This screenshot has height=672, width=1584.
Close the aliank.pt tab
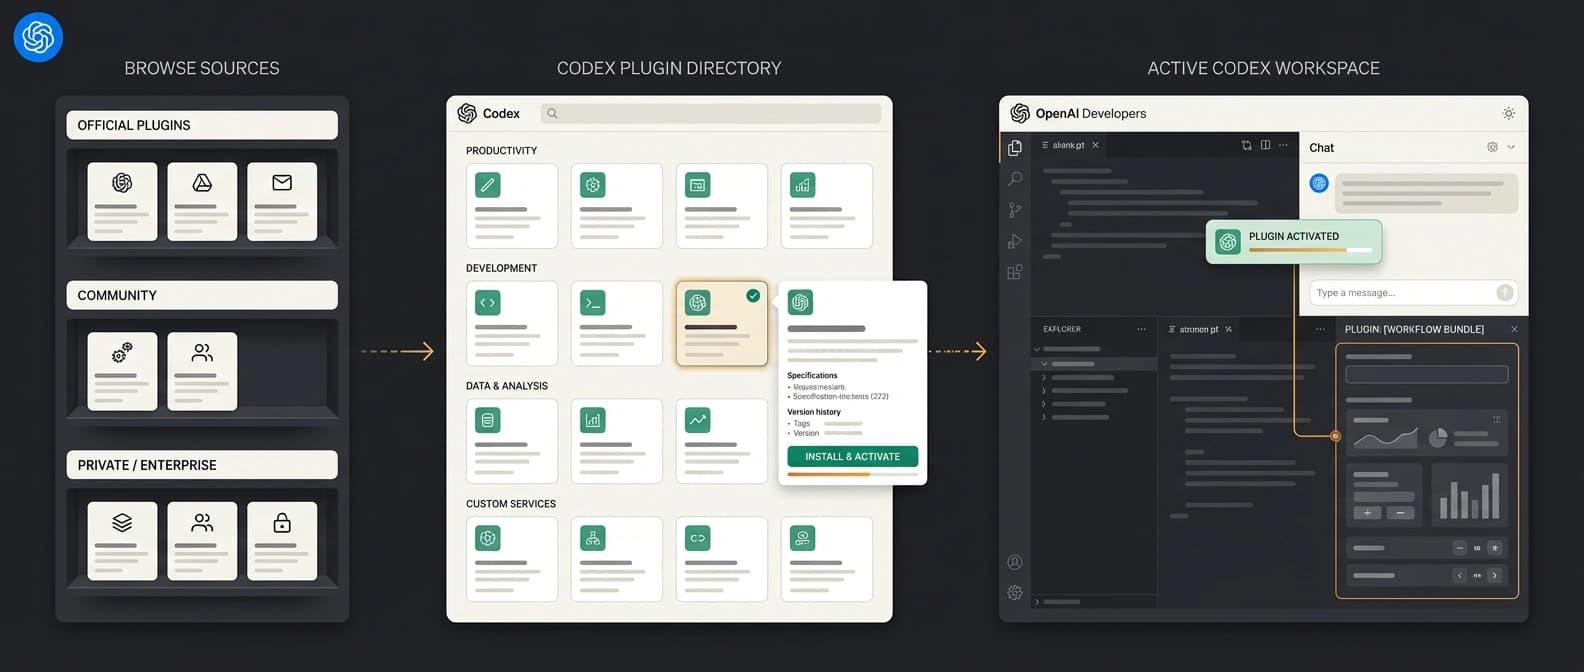[x=1095, y=145]
